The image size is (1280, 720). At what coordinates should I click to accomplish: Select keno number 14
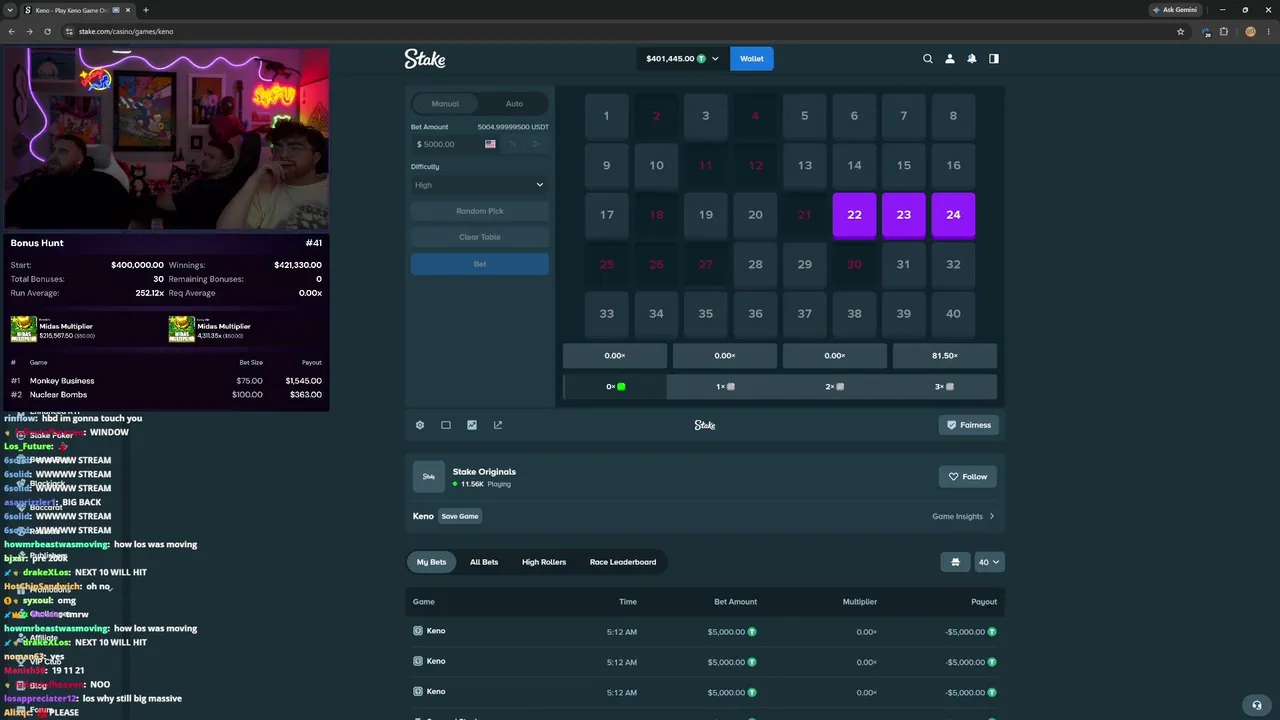[854, 165]
